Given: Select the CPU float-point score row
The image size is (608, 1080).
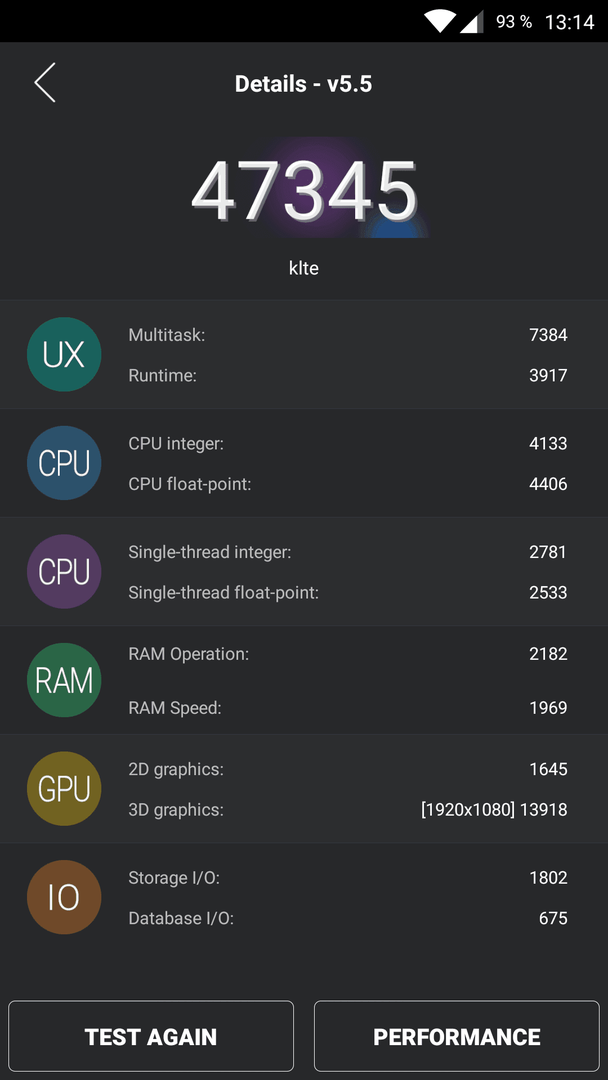Looking at the screenshot, I should pyautogui.click(x=348, y=484).
